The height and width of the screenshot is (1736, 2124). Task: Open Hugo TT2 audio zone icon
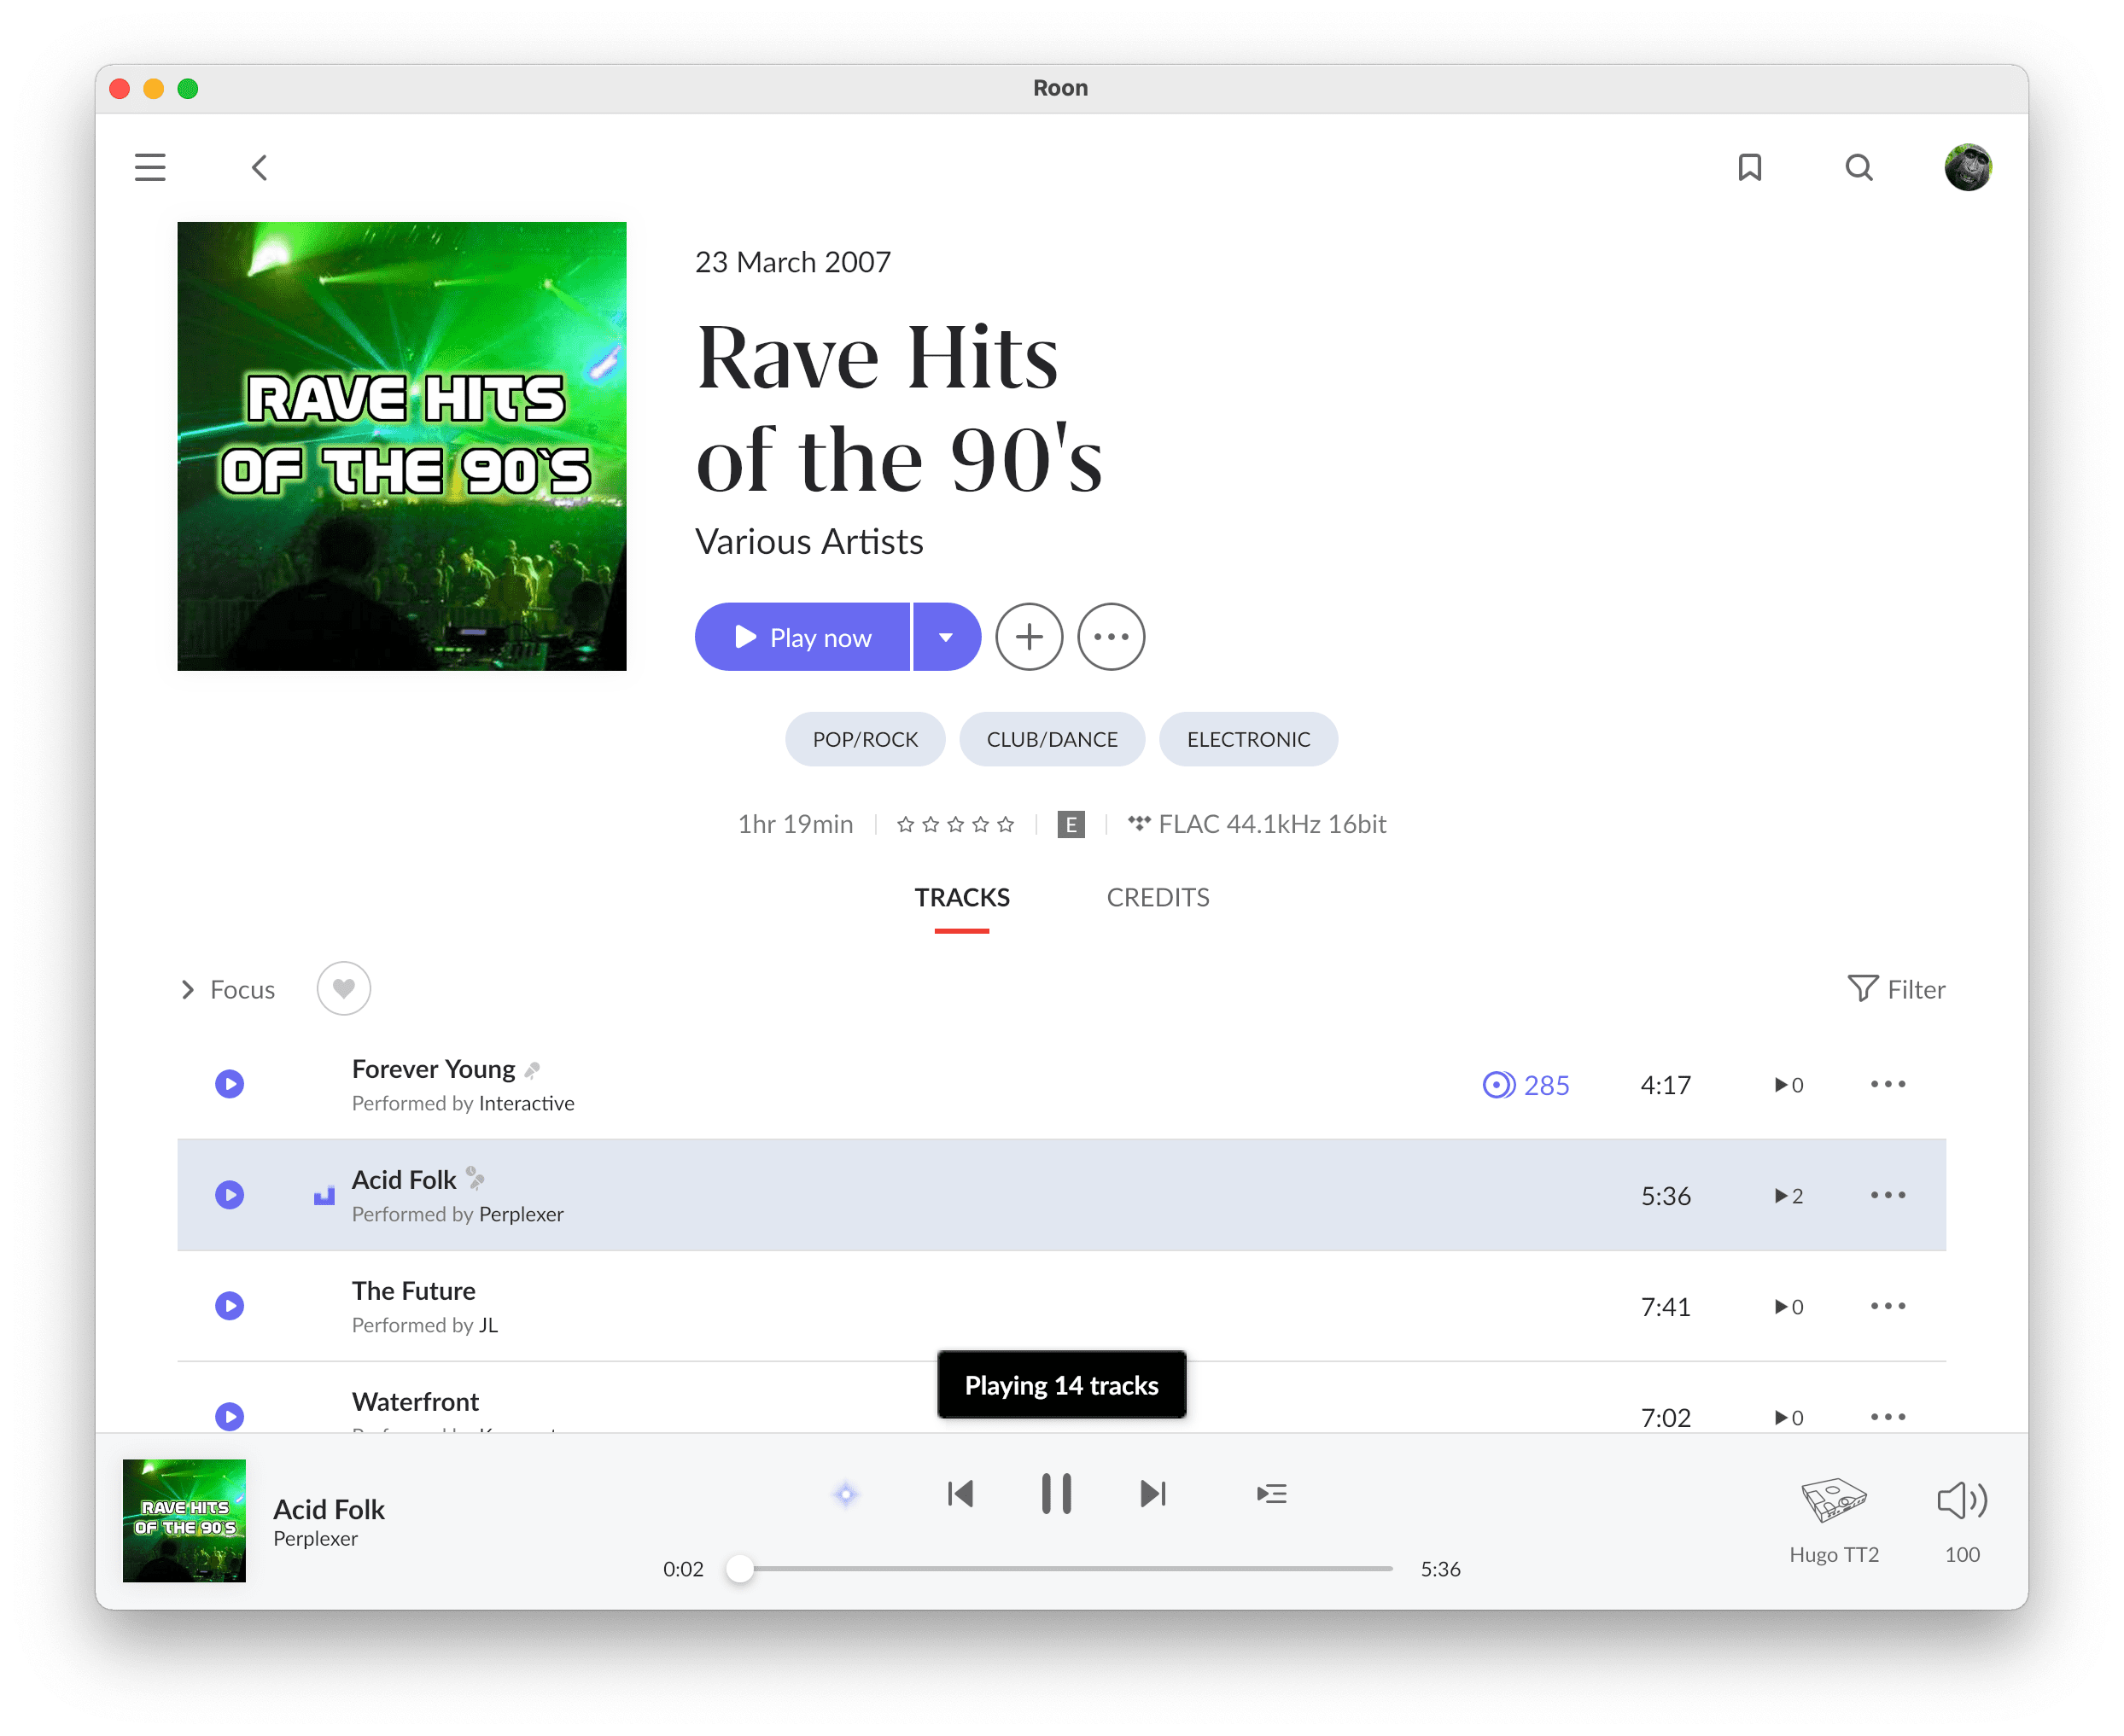1833,1500
